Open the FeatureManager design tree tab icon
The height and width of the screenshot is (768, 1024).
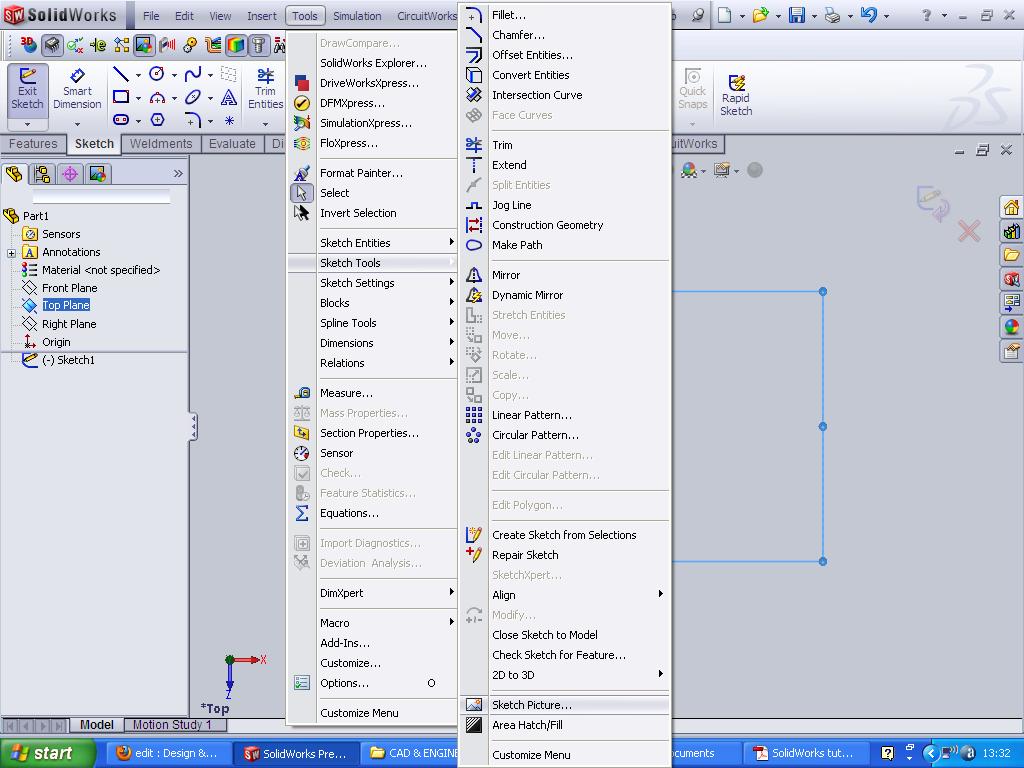tap(14, 174)
